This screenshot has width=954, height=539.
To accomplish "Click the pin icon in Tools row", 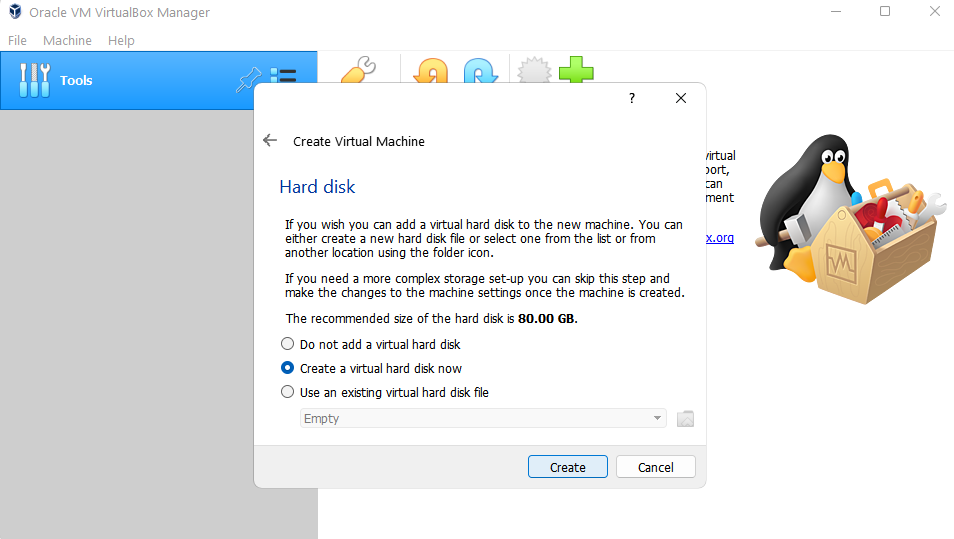I will pos(248,80).
